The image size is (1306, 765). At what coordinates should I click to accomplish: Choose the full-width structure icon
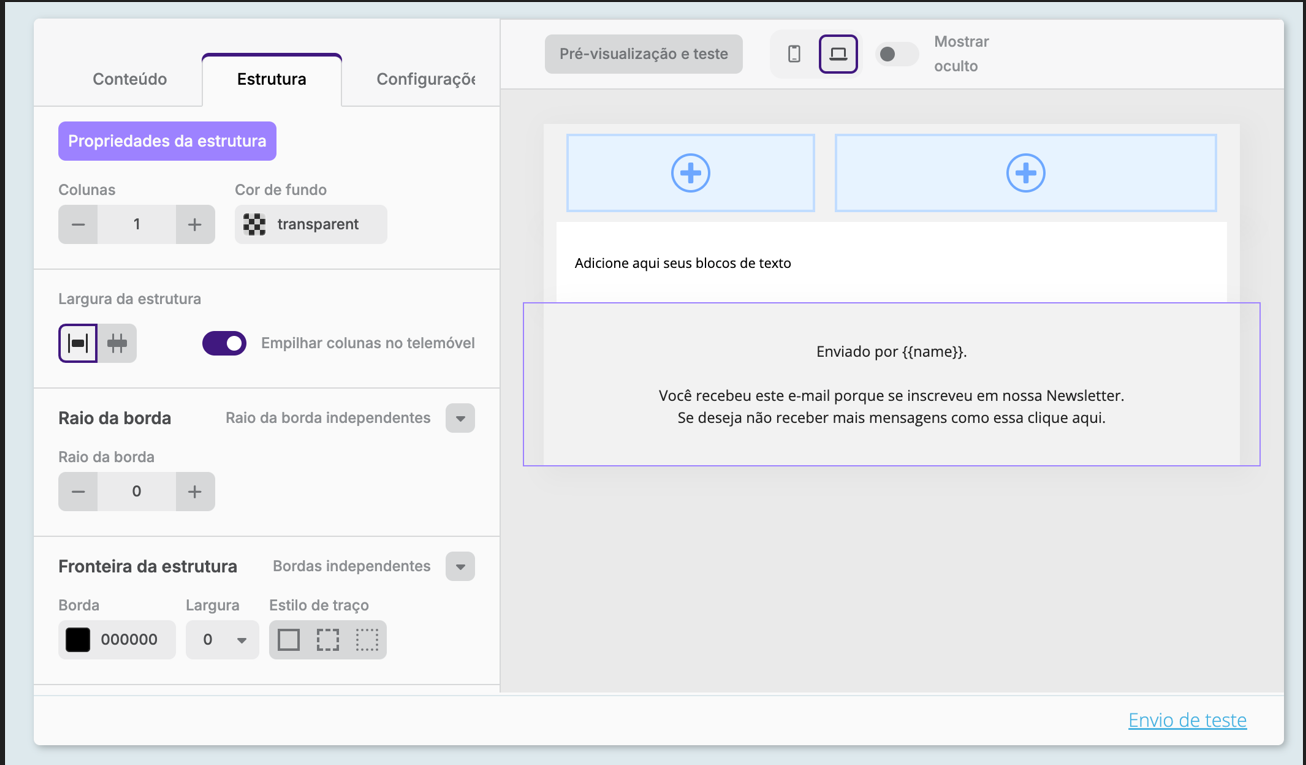pyautogui.click(x=117, y=343)
